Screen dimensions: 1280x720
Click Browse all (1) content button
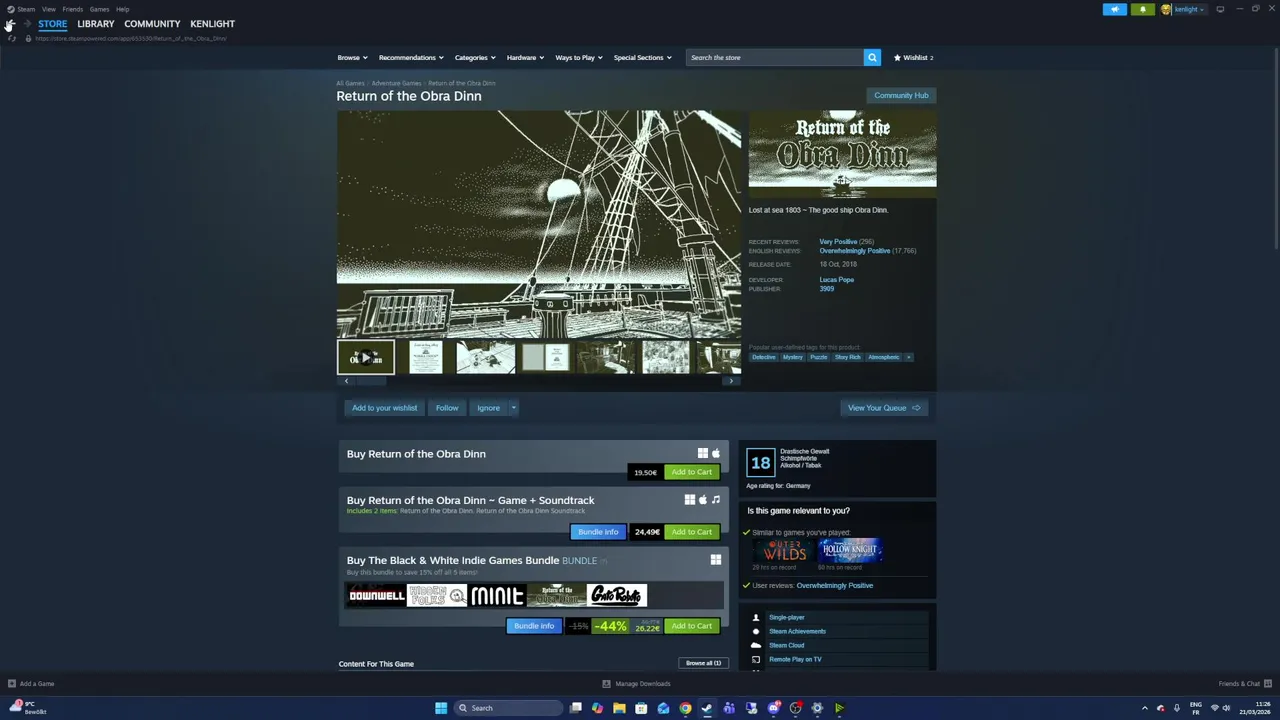[703, 663]
